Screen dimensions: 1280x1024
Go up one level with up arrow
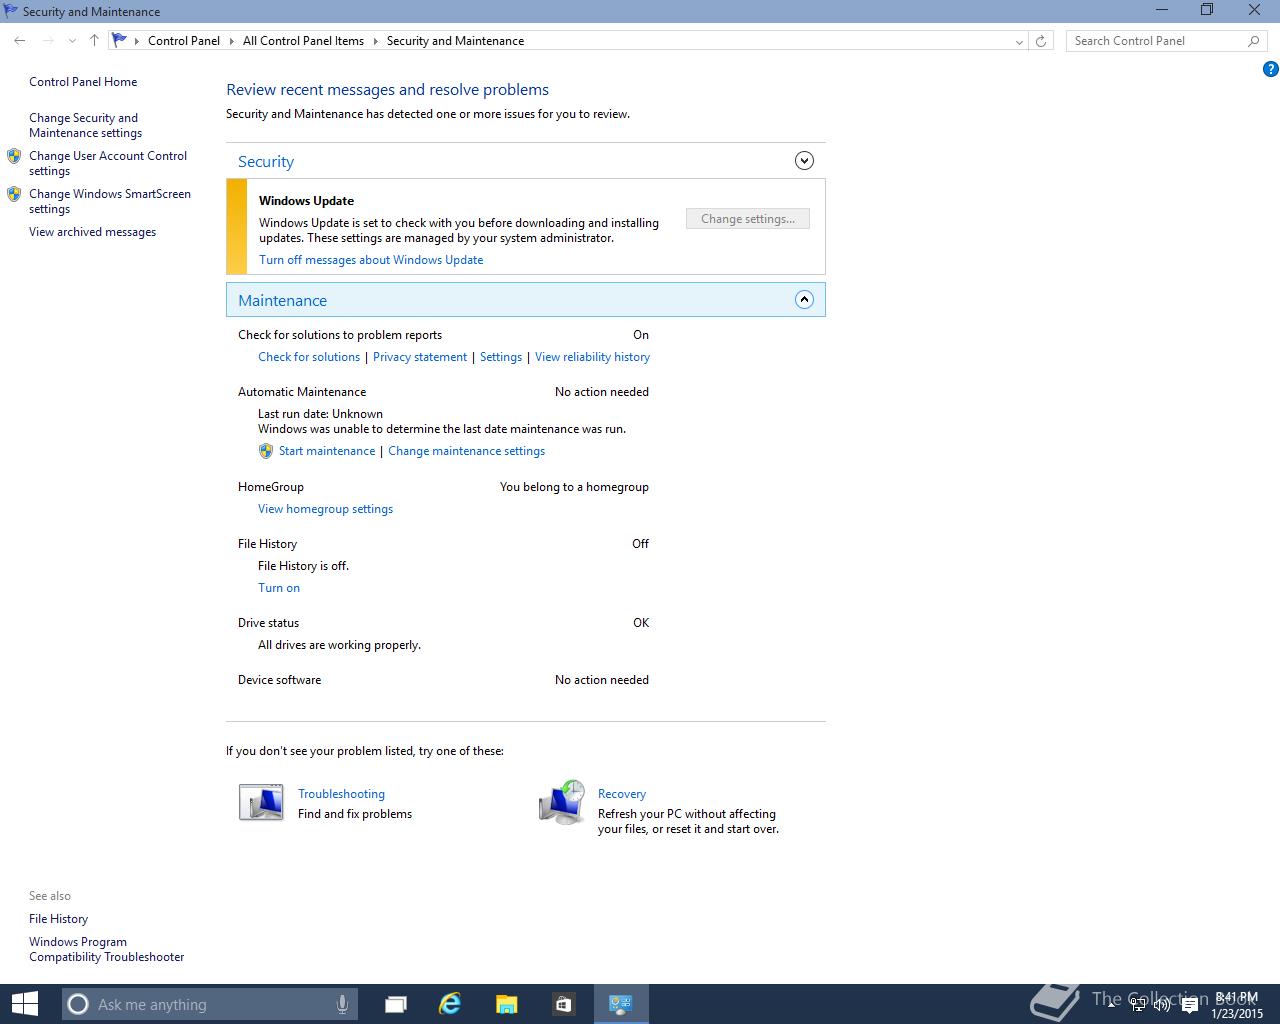coord(94,41)
